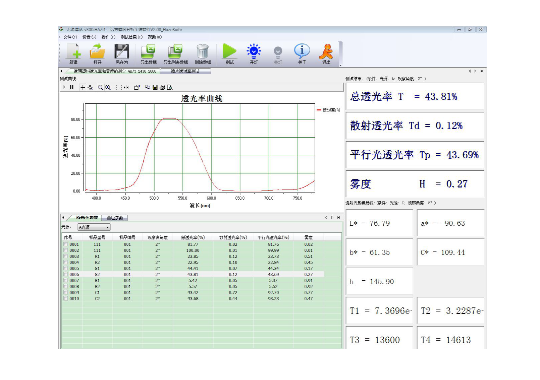
Task: Open the File menu in the menu bar
Action: [x=70, y=37]
